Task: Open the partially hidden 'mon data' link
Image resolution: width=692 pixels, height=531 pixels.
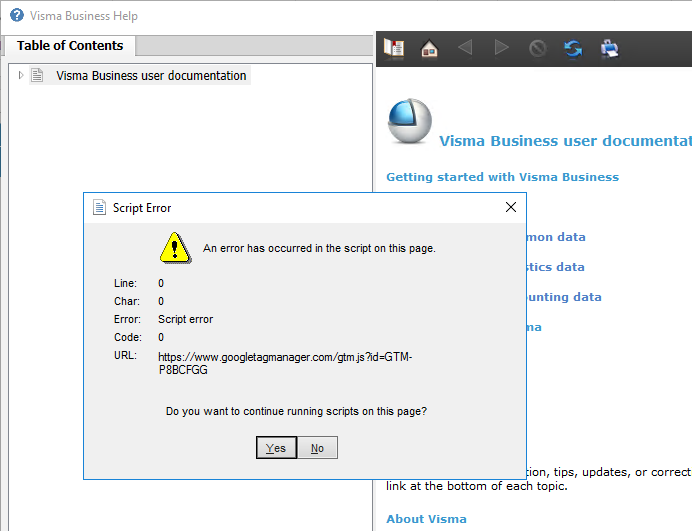Action: pos(556,237)
